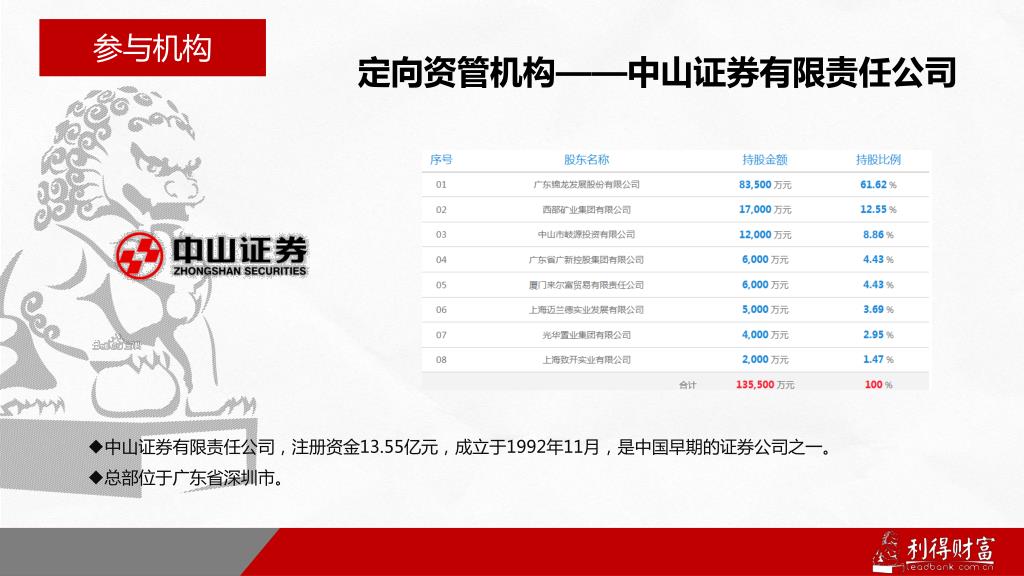Click the 6,000 万元 amount in row 05
The image size is (1024, 576).
[x=765, y=285]
